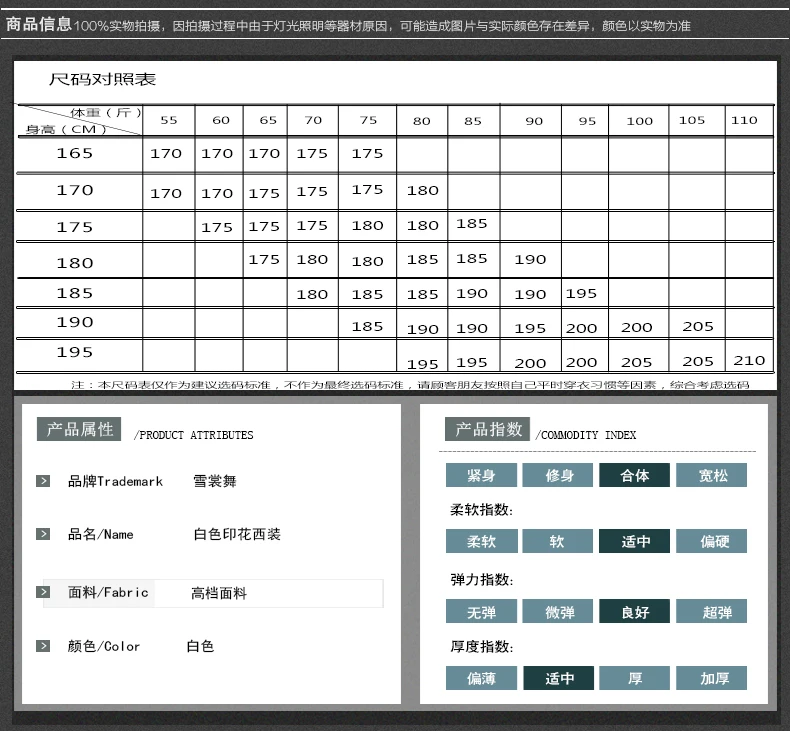The image size is (790, 731).
Task: Click the 100 weight column header
Action: coord(639,121)
